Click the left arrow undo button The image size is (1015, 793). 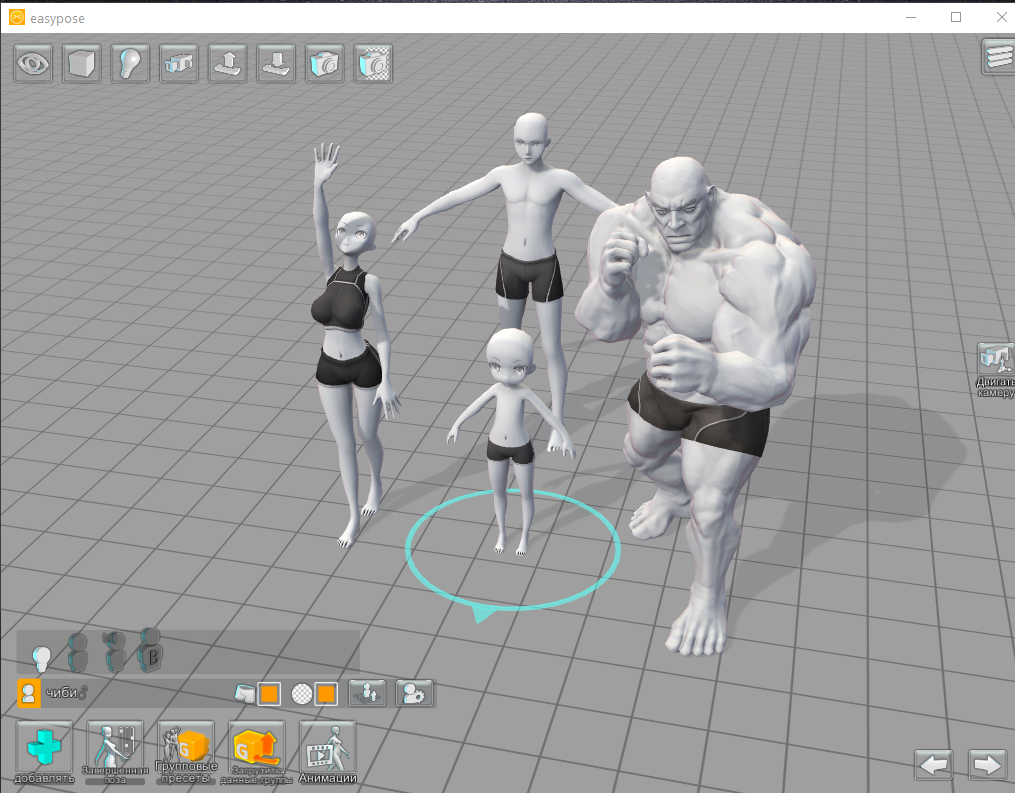(x=933, y=765)
